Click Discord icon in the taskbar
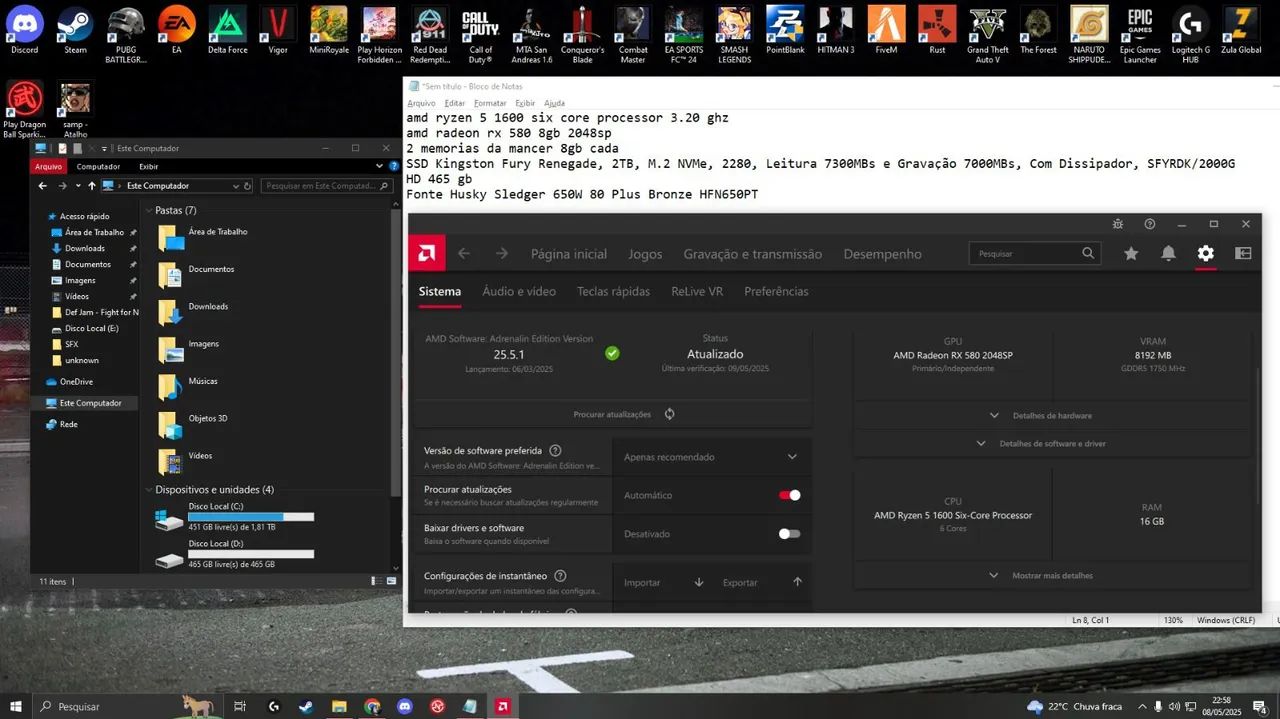Viewport: 1280px width, 719px height. click(404, 706)
